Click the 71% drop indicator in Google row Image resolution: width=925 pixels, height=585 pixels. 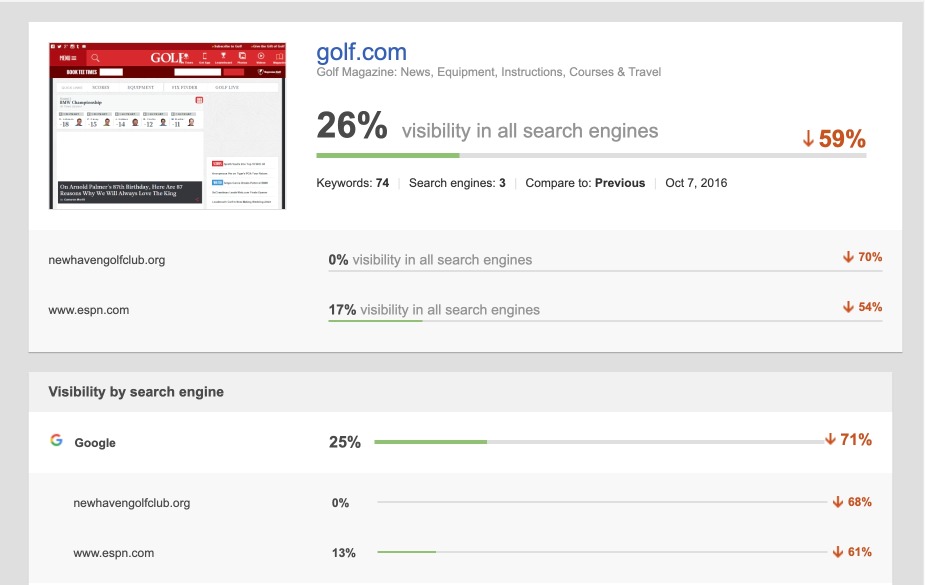848,439
